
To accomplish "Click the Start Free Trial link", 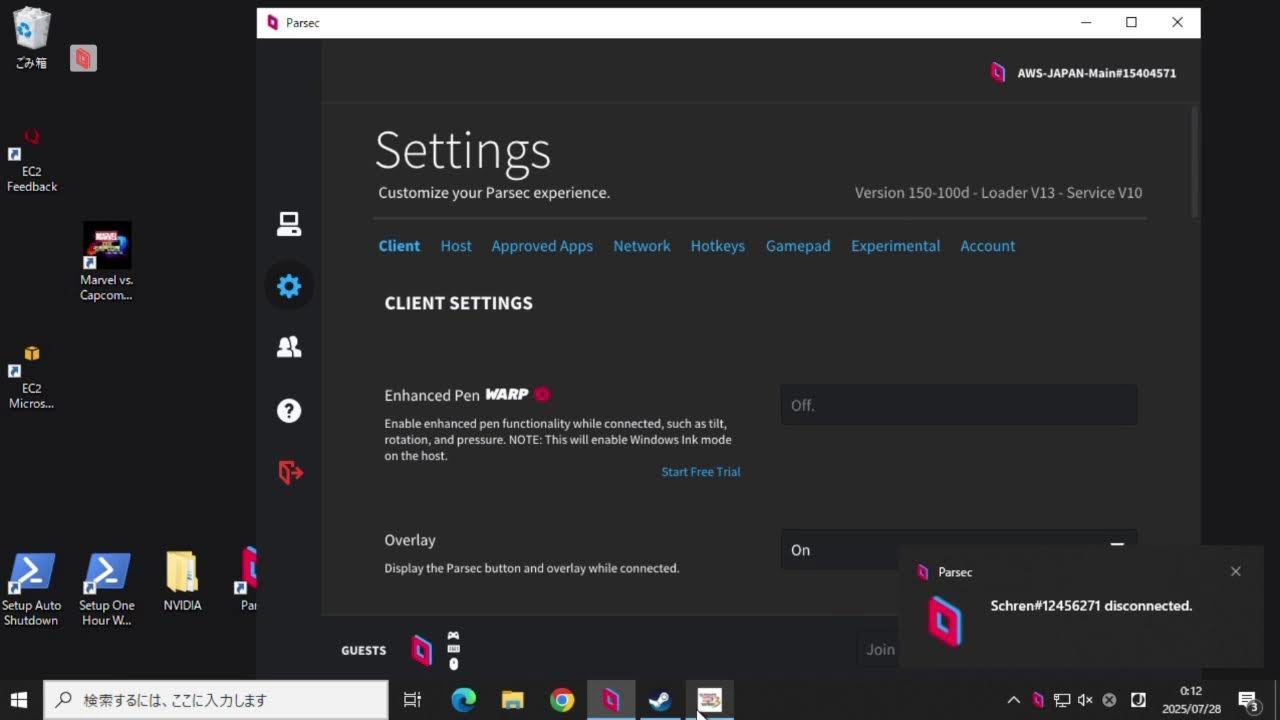I will (x=700, y=472).
